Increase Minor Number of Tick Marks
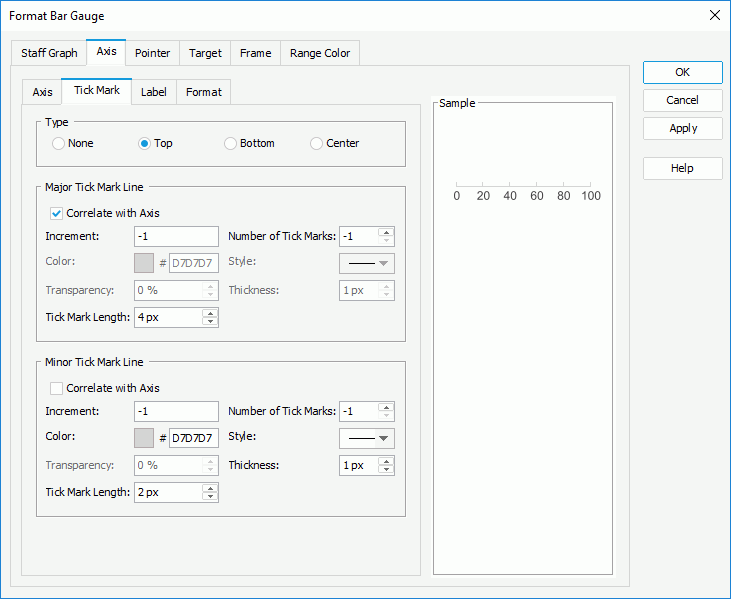Screen dimensions: 731x599 click(386, 407)
